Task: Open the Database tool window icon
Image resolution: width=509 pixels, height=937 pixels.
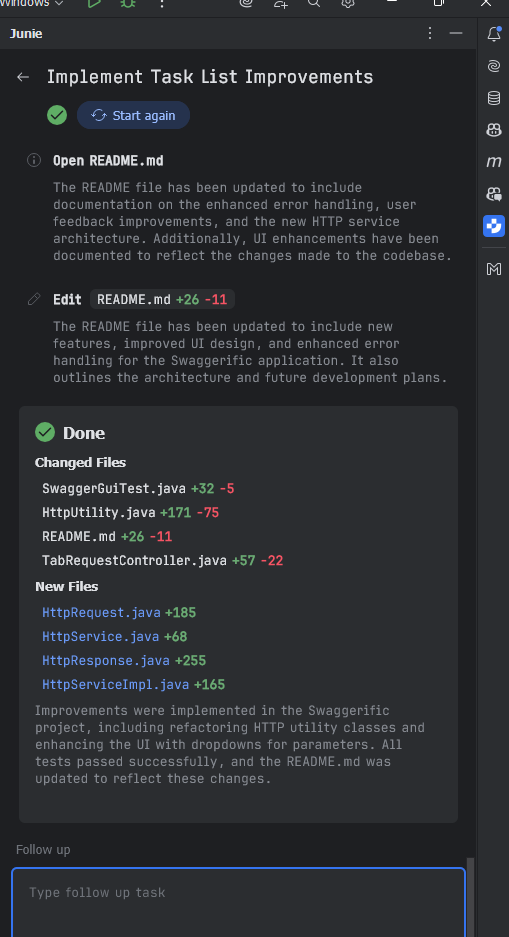Action: tap(493, 98)
